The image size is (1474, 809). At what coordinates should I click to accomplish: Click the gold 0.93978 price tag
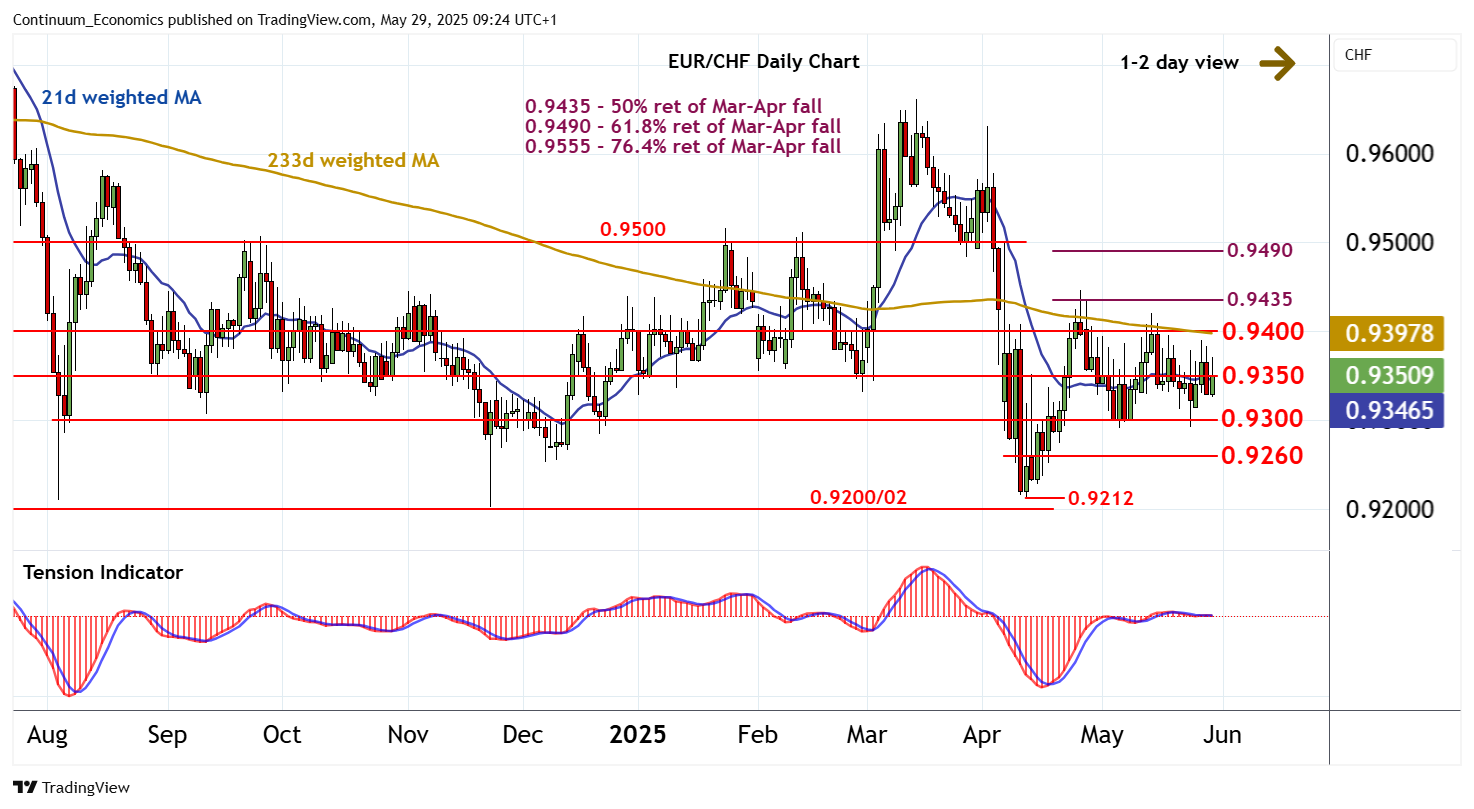1395,333
